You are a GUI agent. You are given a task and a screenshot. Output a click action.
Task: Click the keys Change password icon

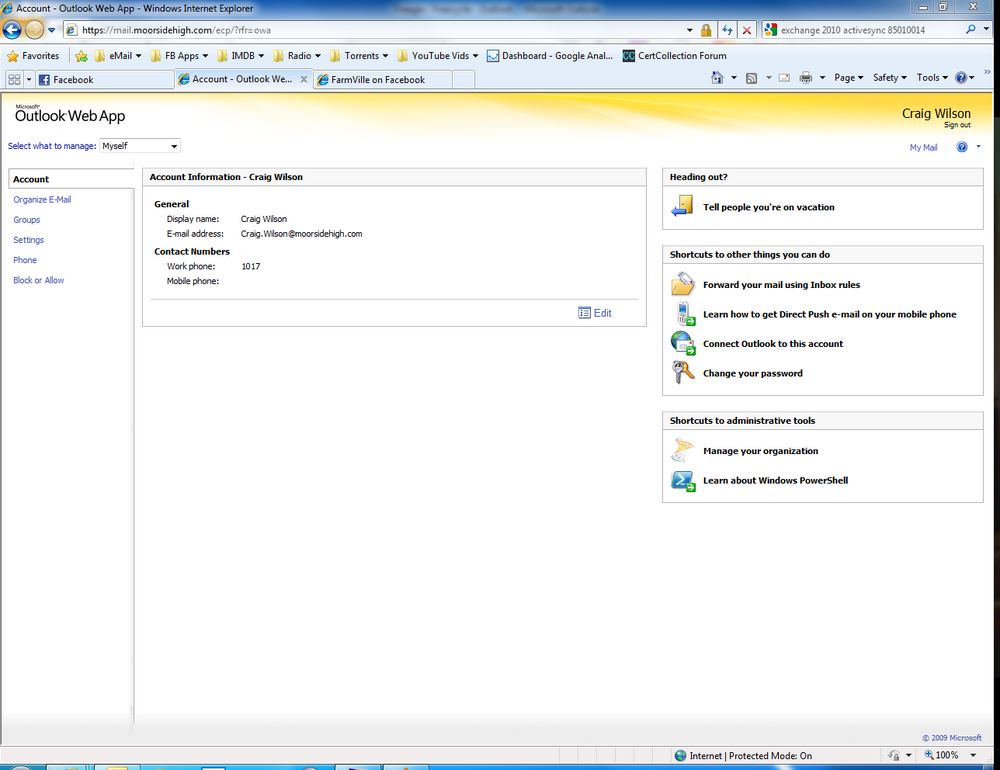point(682,372)
